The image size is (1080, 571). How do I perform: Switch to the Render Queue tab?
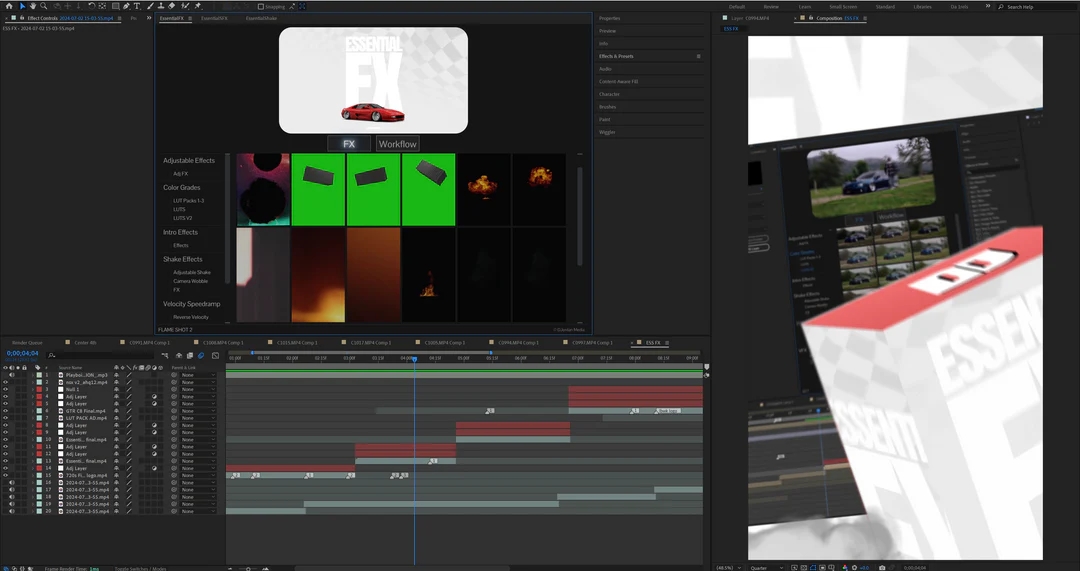click(27, 342)
